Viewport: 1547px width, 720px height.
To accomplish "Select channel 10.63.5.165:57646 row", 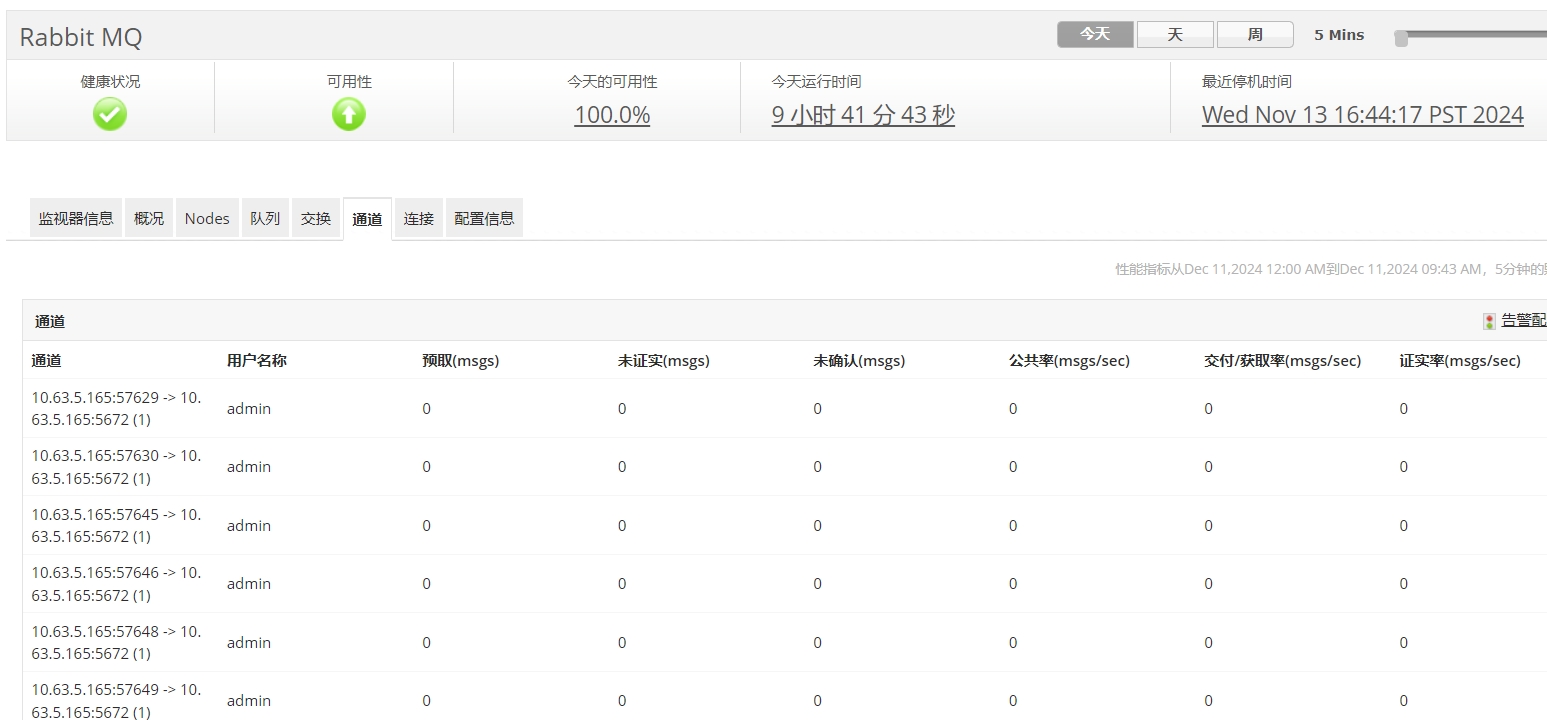I will click(x=784, y=584).
